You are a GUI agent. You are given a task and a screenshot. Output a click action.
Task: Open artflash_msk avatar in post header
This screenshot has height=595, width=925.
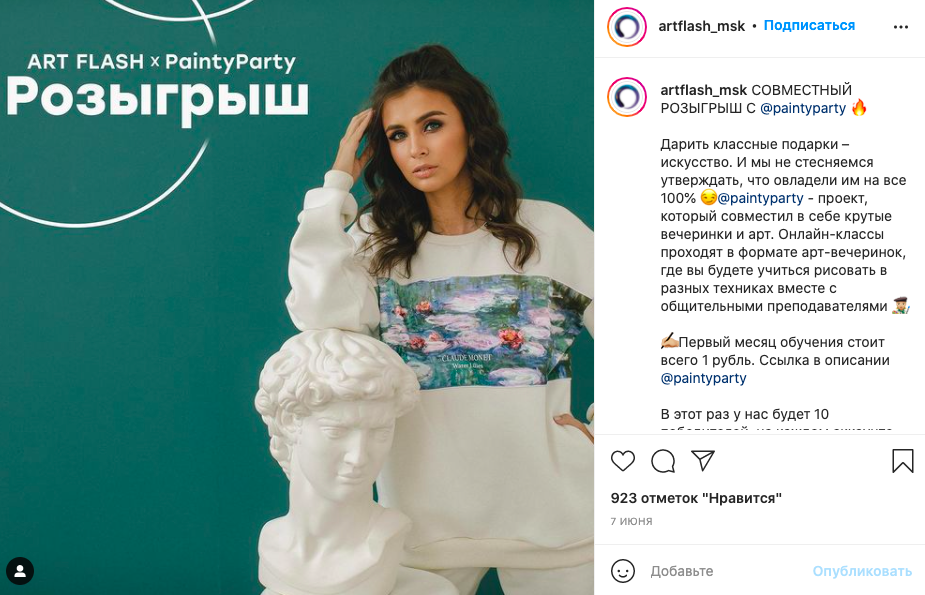click(x=627, y=27)
